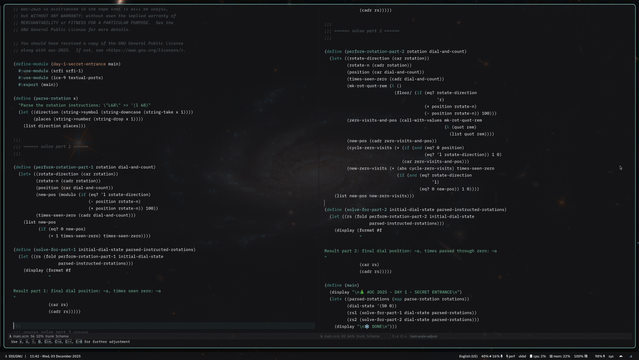Click '(define (perform-rotation-part-2' definition line

(395, 51)
